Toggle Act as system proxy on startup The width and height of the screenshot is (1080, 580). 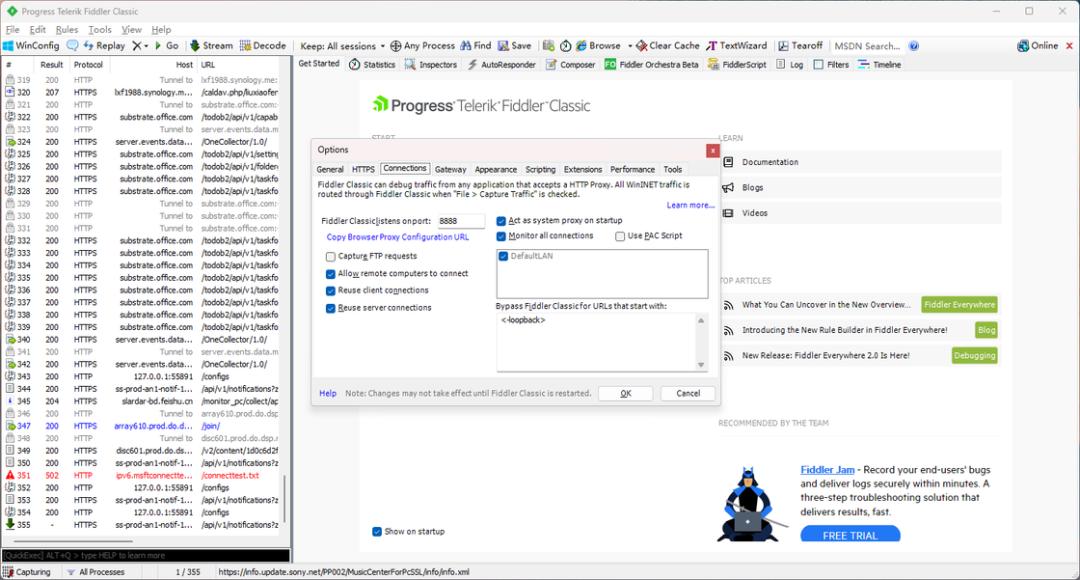501,220
